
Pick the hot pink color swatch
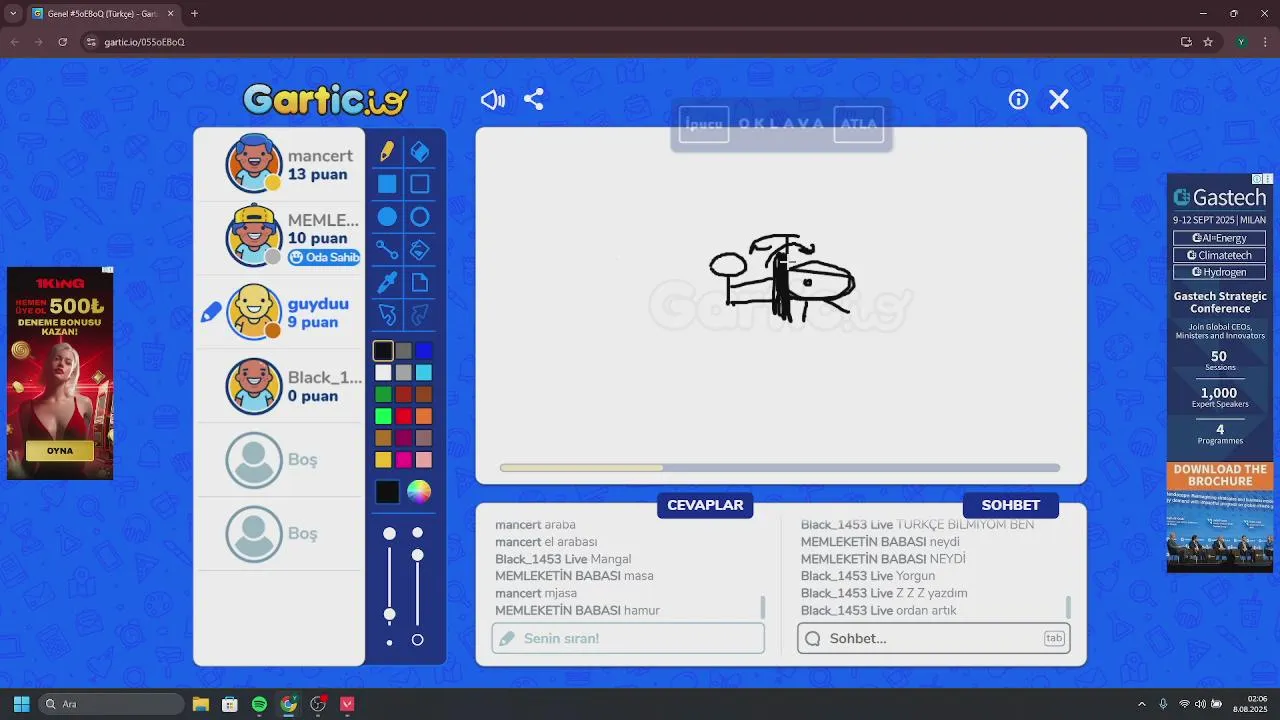403,460
